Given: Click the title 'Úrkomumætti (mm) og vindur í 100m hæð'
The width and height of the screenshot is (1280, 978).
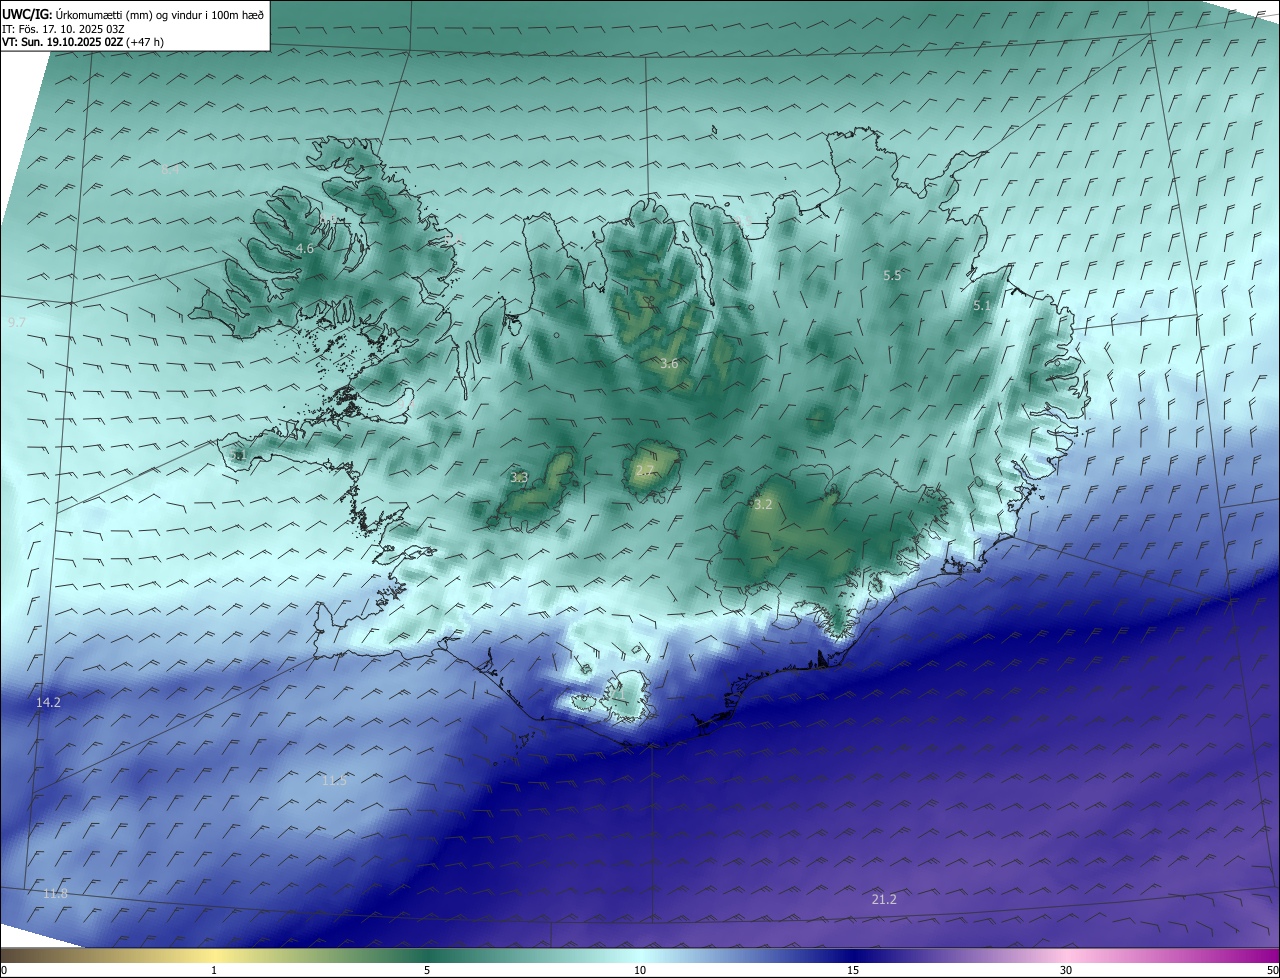Looking at the screenshot, I should [160, 14].
